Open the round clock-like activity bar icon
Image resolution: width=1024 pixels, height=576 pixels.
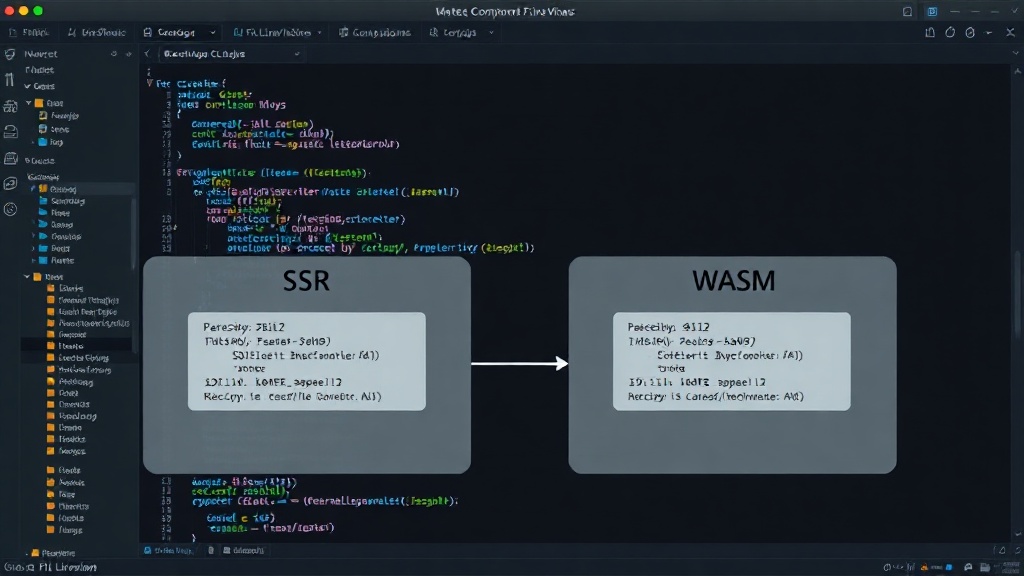click(x=10, y=209)
